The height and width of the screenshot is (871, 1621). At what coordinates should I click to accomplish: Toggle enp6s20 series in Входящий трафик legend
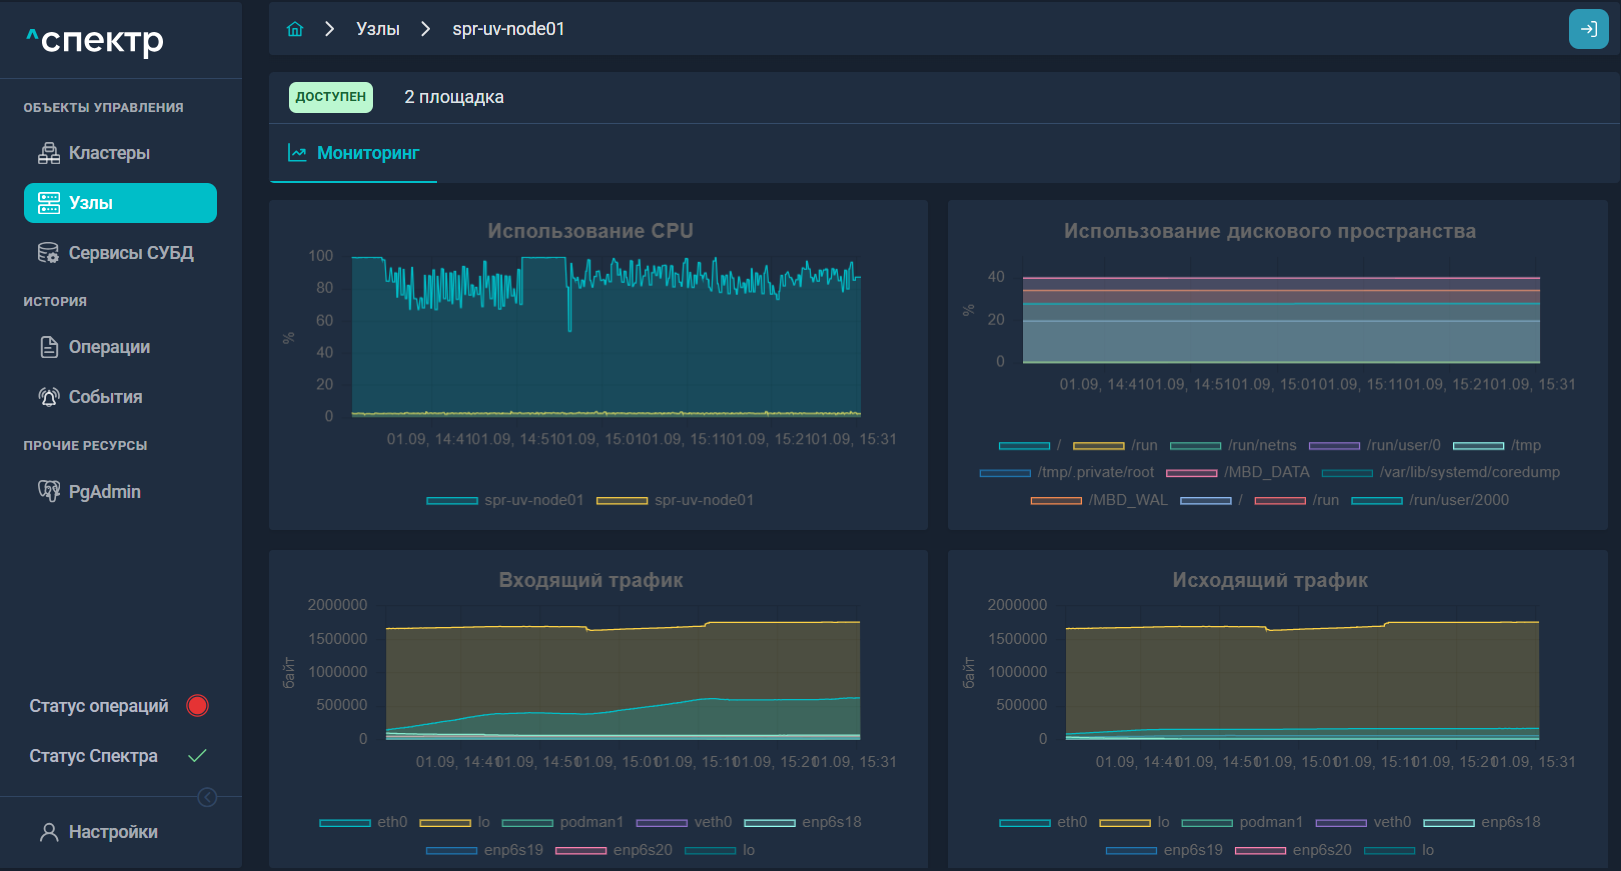[614, 850]
